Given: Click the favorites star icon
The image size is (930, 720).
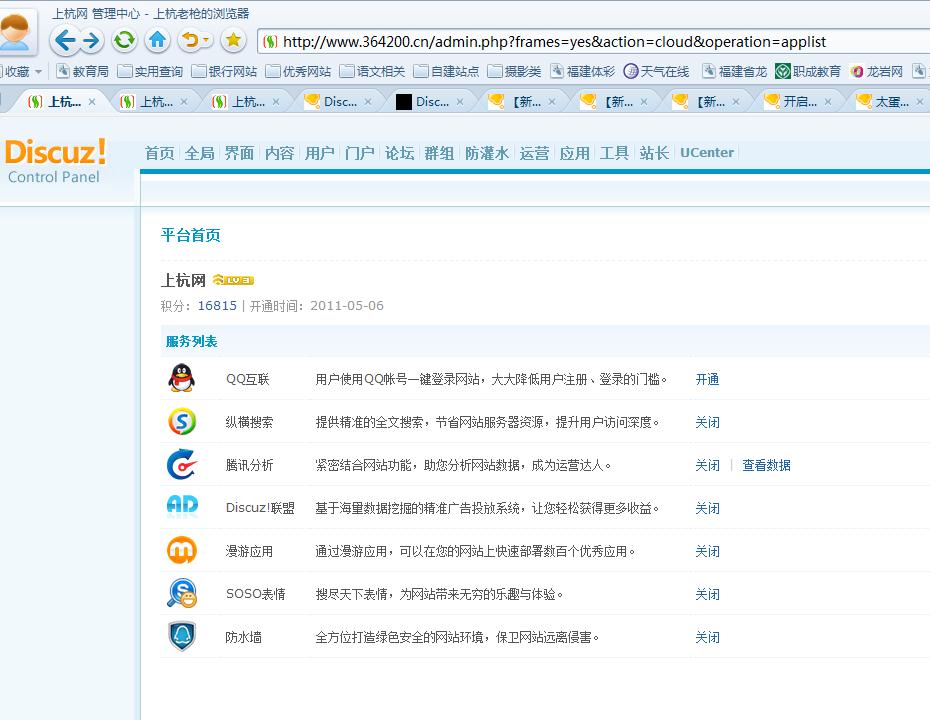Looking at the screenshot, I should tap(233, 40).
